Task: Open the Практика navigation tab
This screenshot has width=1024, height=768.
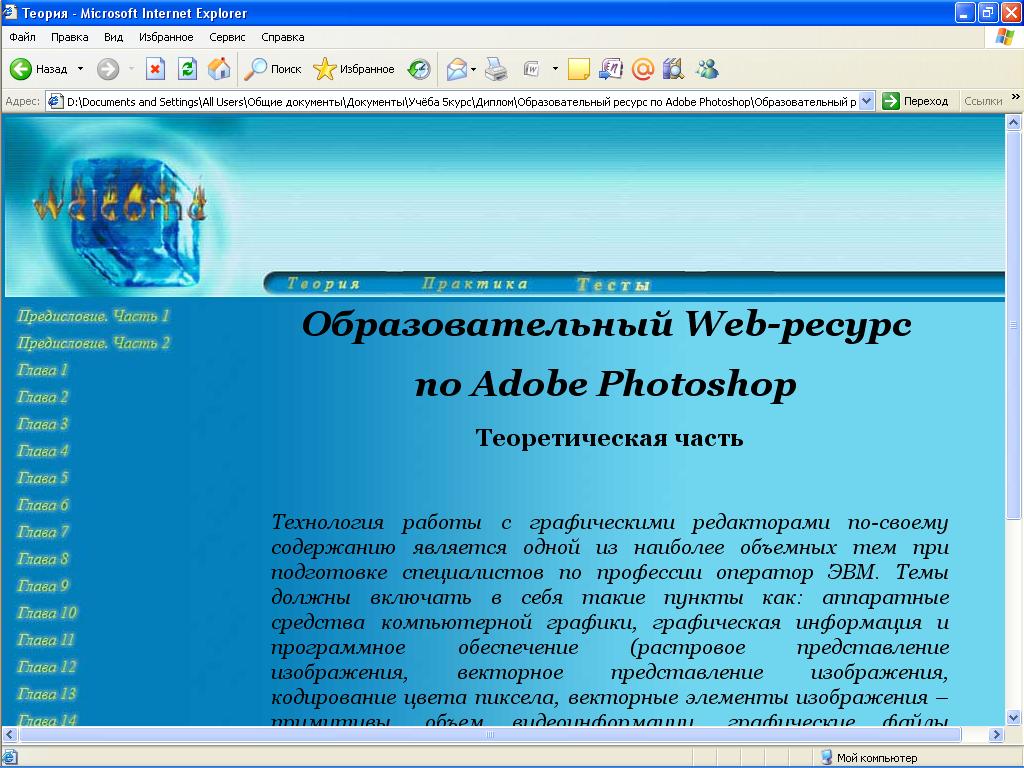Action: [x=475, y=284]
